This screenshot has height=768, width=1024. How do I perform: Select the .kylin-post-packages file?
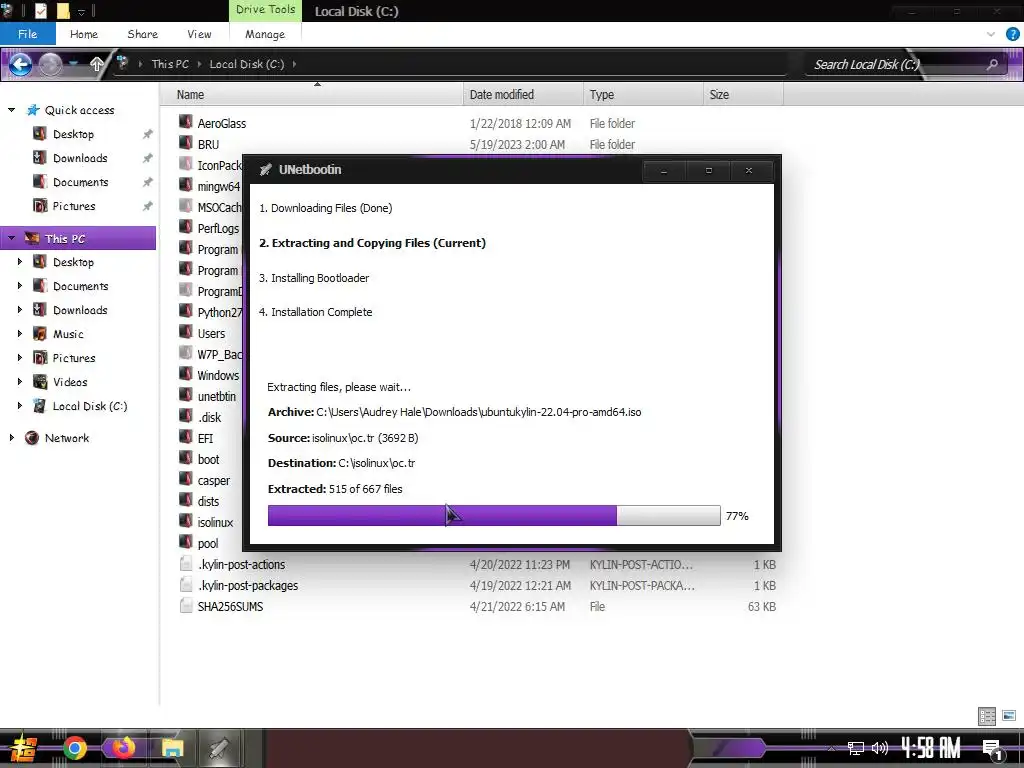(x=248, y=585)
